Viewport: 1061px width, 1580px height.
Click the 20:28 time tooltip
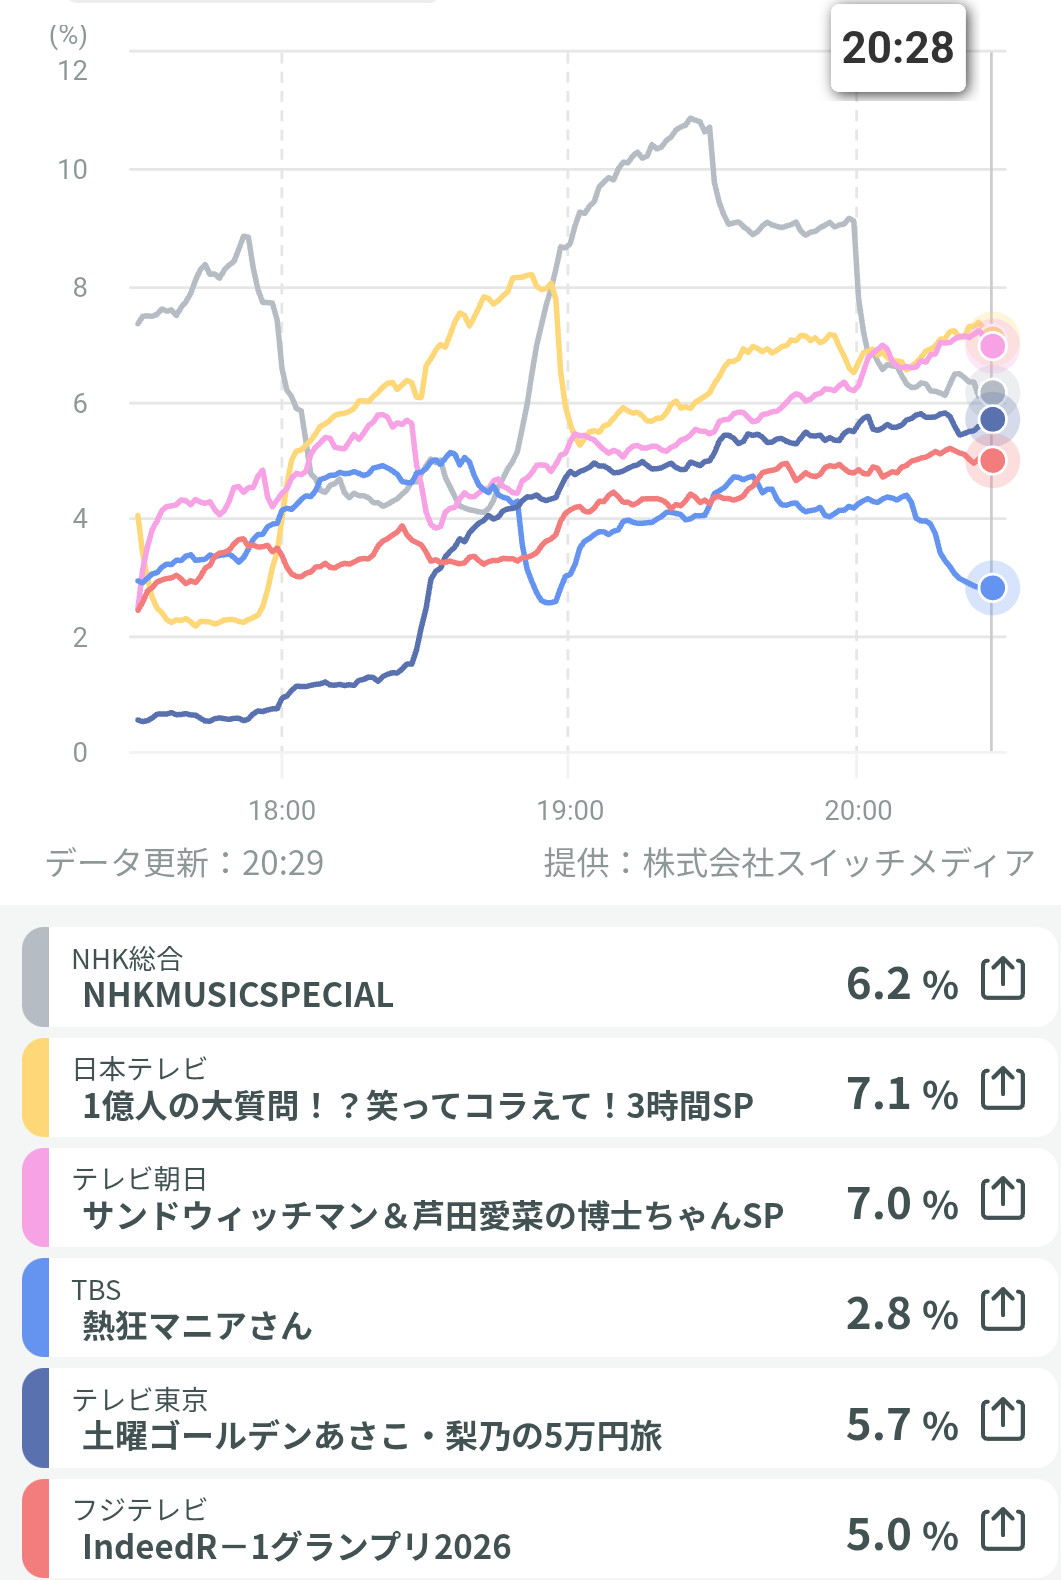coord(898,48)
